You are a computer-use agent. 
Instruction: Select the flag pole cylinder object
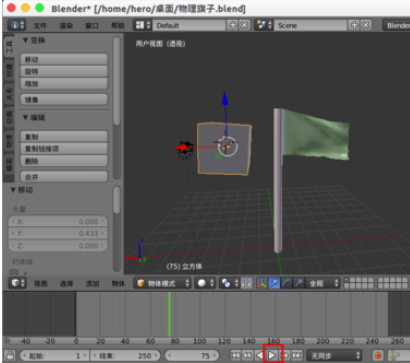[278, 181]
